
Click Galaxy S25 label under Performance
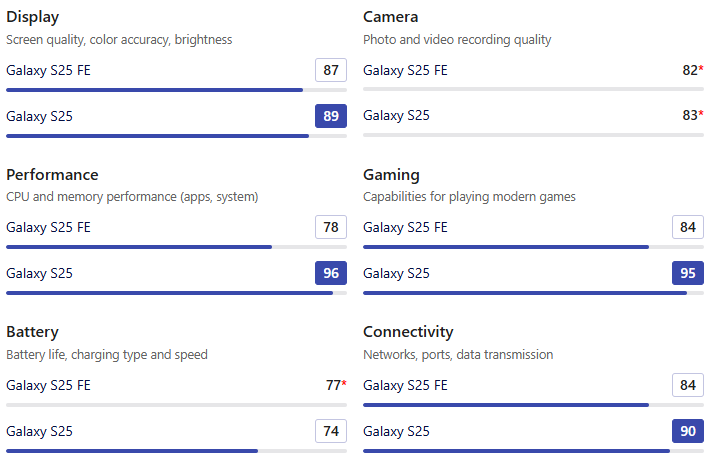click(x=39, y=274)
